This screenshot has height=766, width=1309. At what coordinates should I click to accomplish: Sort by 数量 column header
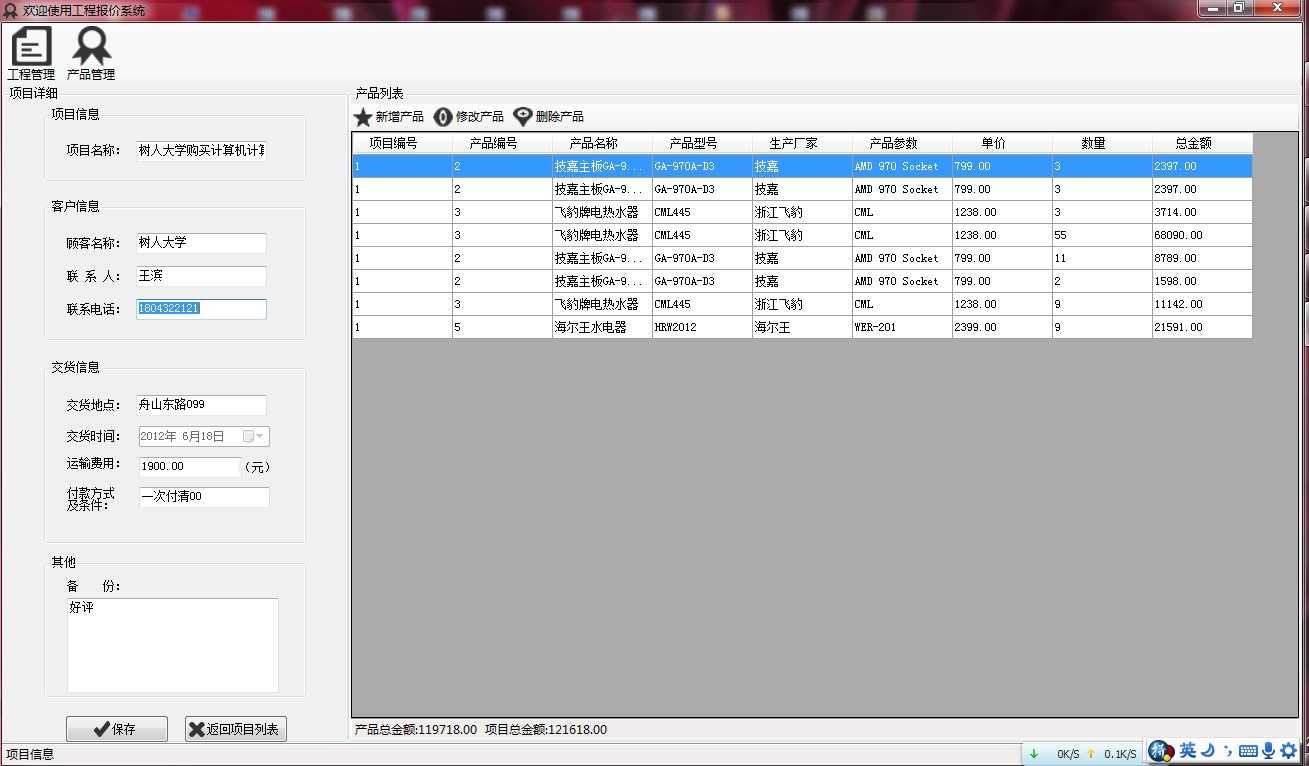1102,144
